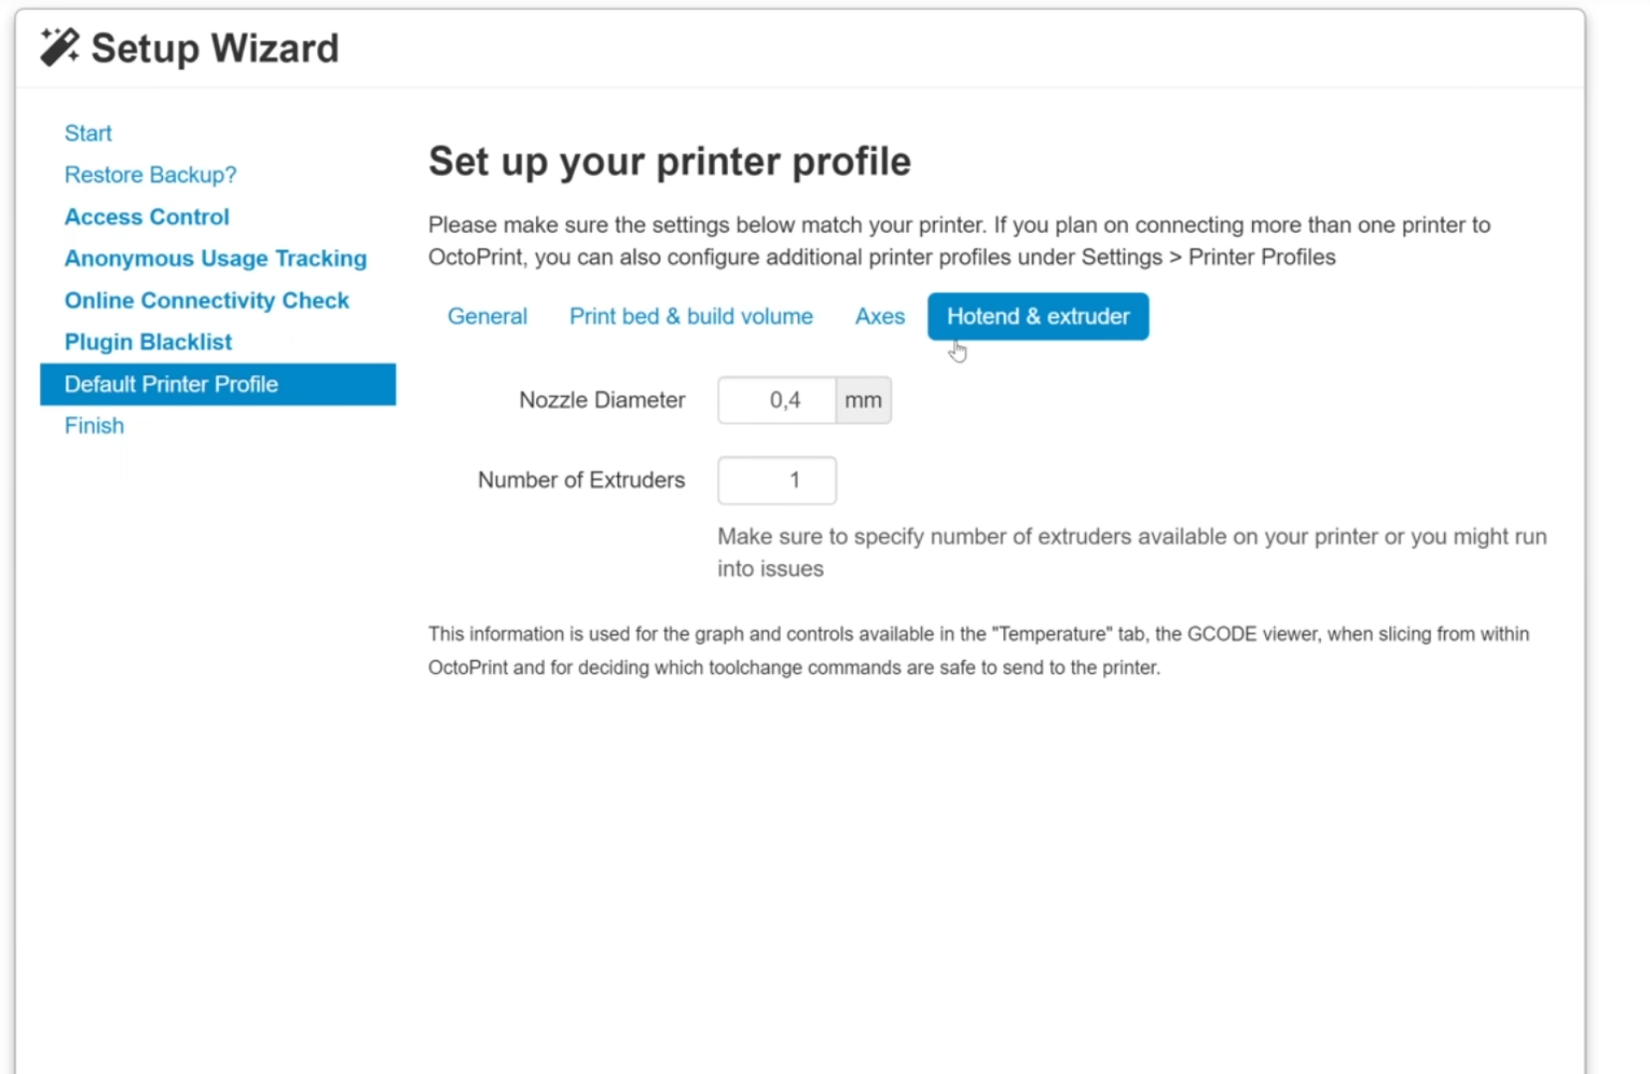Go to the Finish wizard step
The image size is (1650, 1074).
point(93,425)
